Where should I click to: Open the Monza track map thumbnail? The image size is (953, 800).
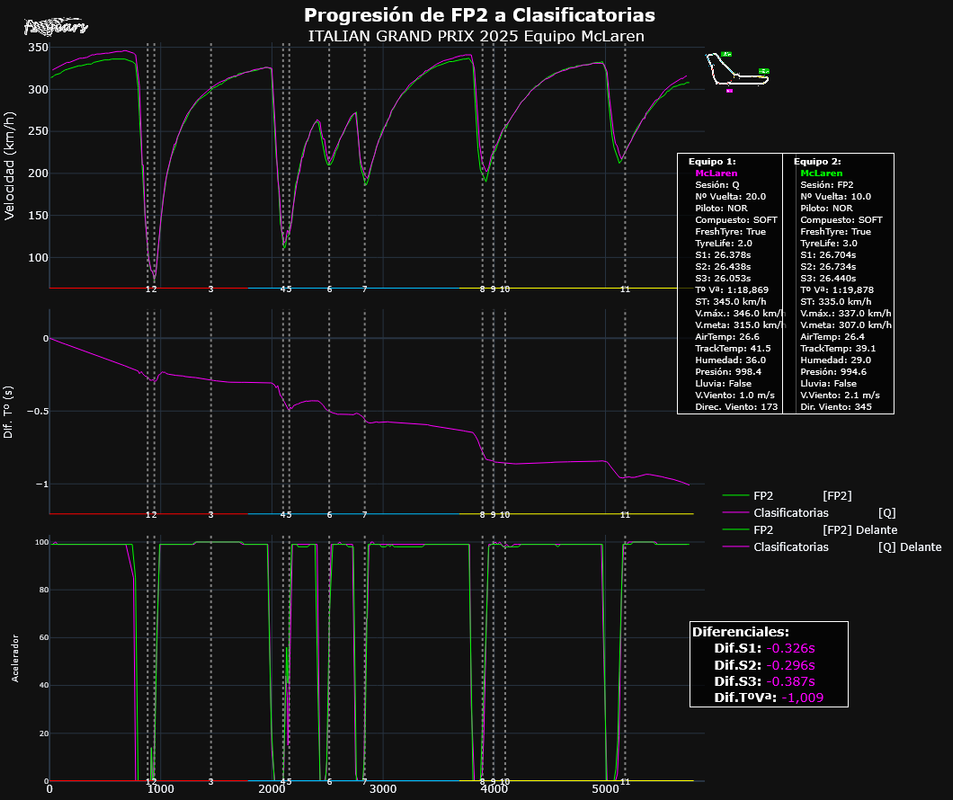[738, 72]
